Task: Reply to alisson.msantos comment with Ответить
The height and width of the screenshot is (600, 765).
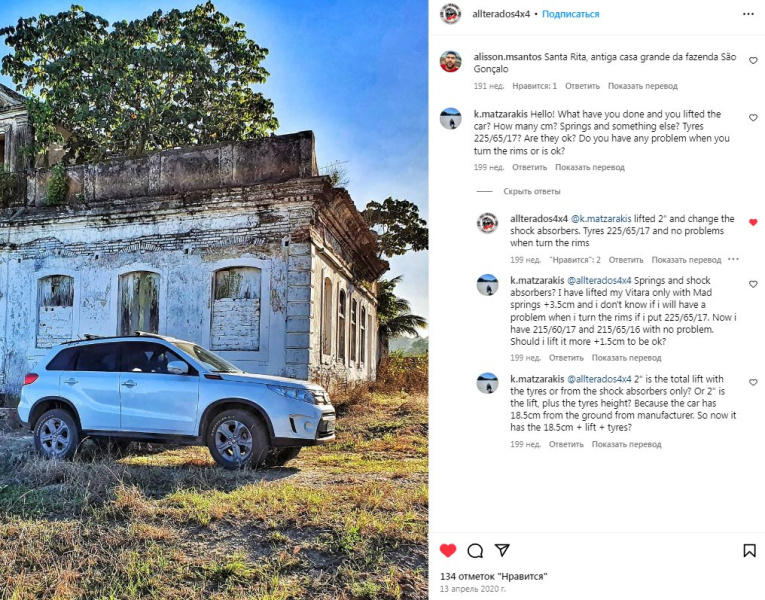Action: 582,86
